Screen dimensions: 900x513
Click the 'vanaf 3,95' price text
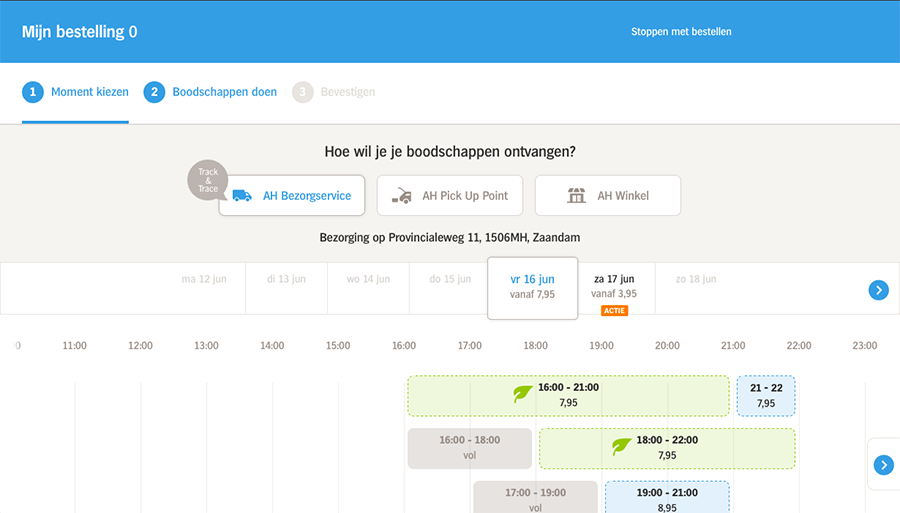[x=614, y=293]
